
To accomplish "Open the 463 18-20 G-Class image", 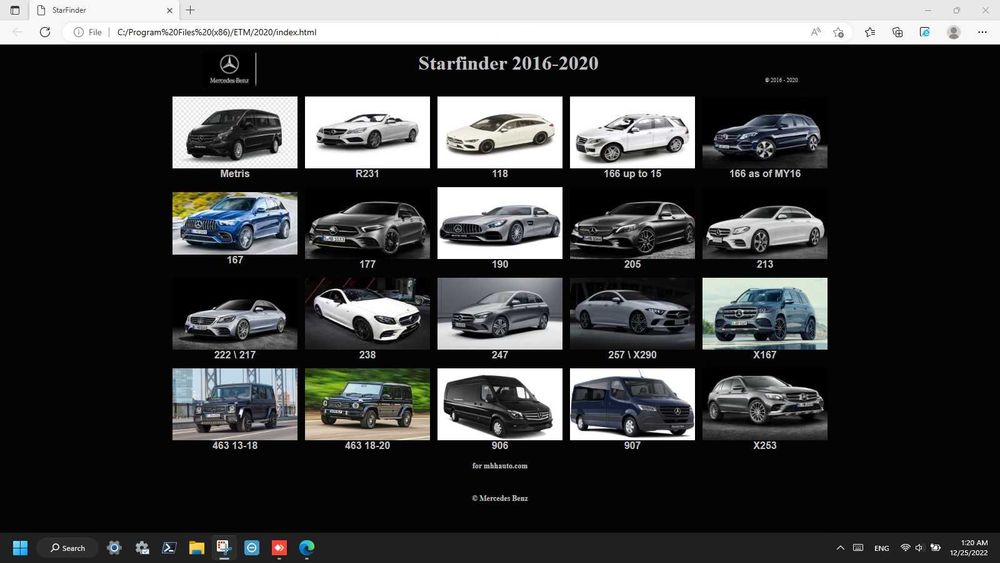I will 367,404.
